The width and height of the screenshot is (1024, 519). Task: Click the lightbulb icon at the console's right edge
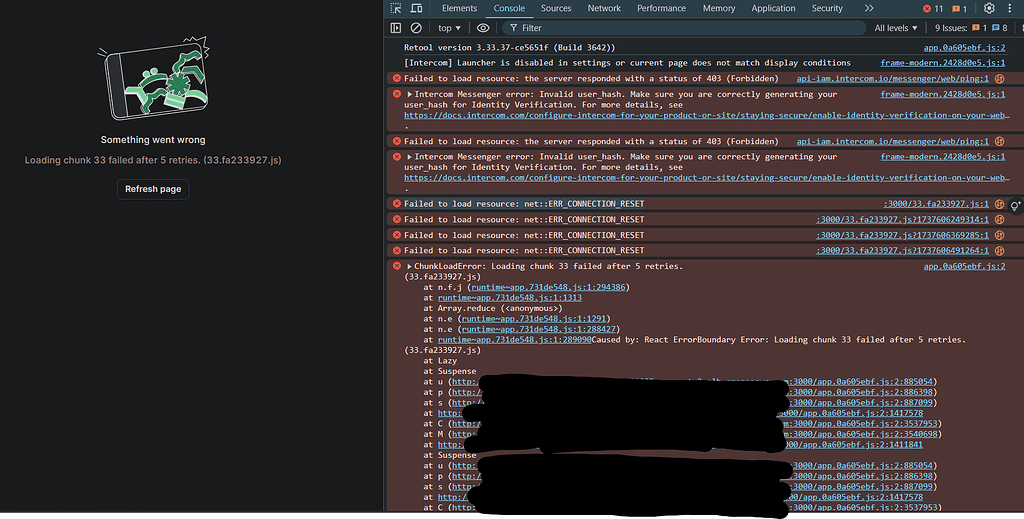1016,206
